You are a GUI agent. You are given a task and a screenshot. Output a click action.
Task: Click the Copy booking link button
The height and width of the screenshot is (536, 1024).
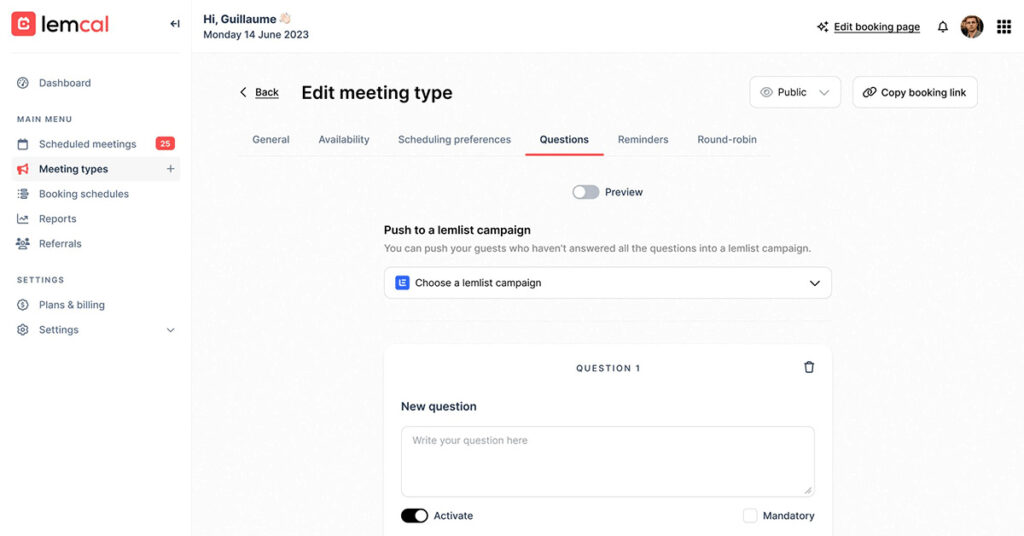point(914,92)
